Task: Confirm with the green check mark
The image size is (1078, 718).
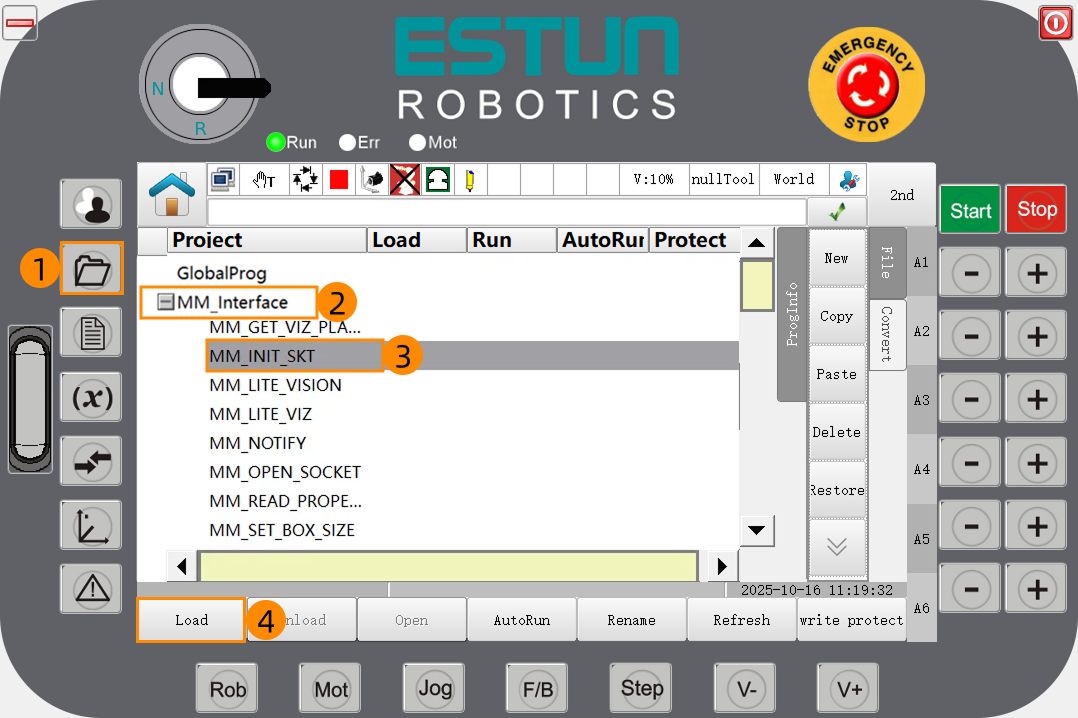Action: [837, 212]
